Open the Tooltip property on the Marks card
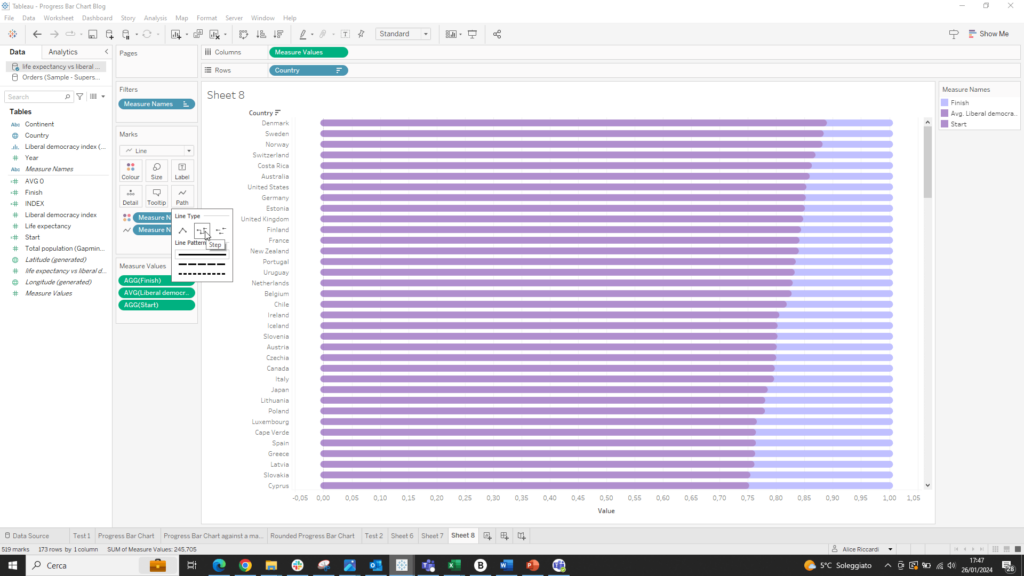 [x=156, y=196]
